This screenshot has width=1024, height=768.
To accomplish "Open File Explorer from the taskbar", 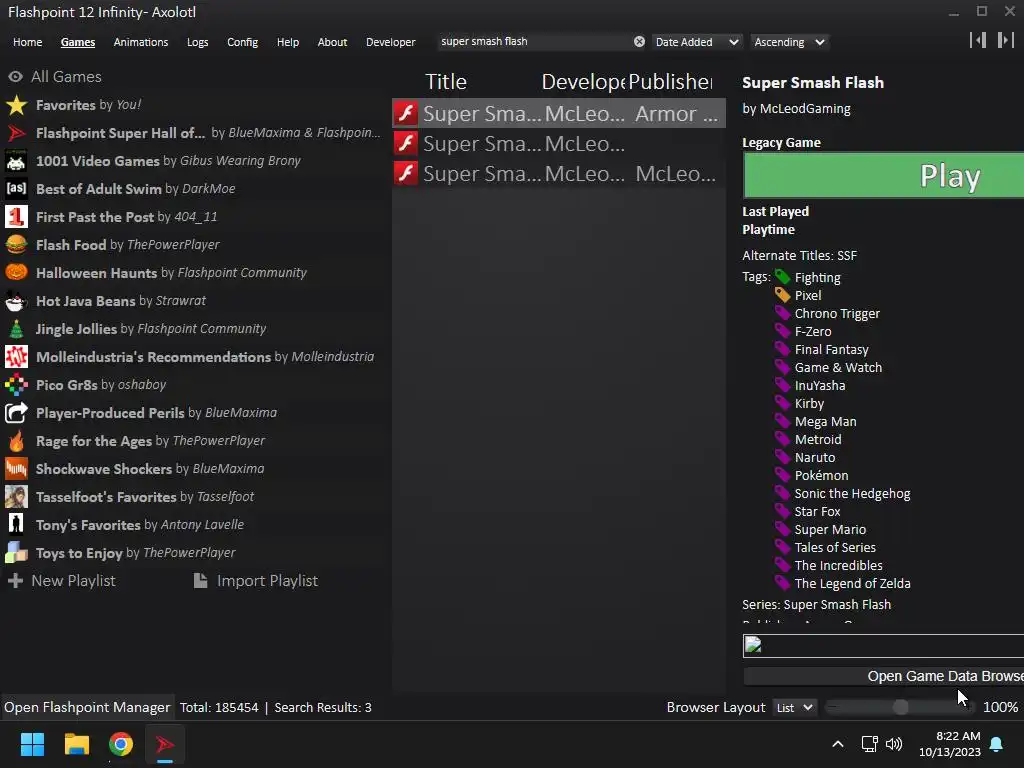I will coord(76,744).
